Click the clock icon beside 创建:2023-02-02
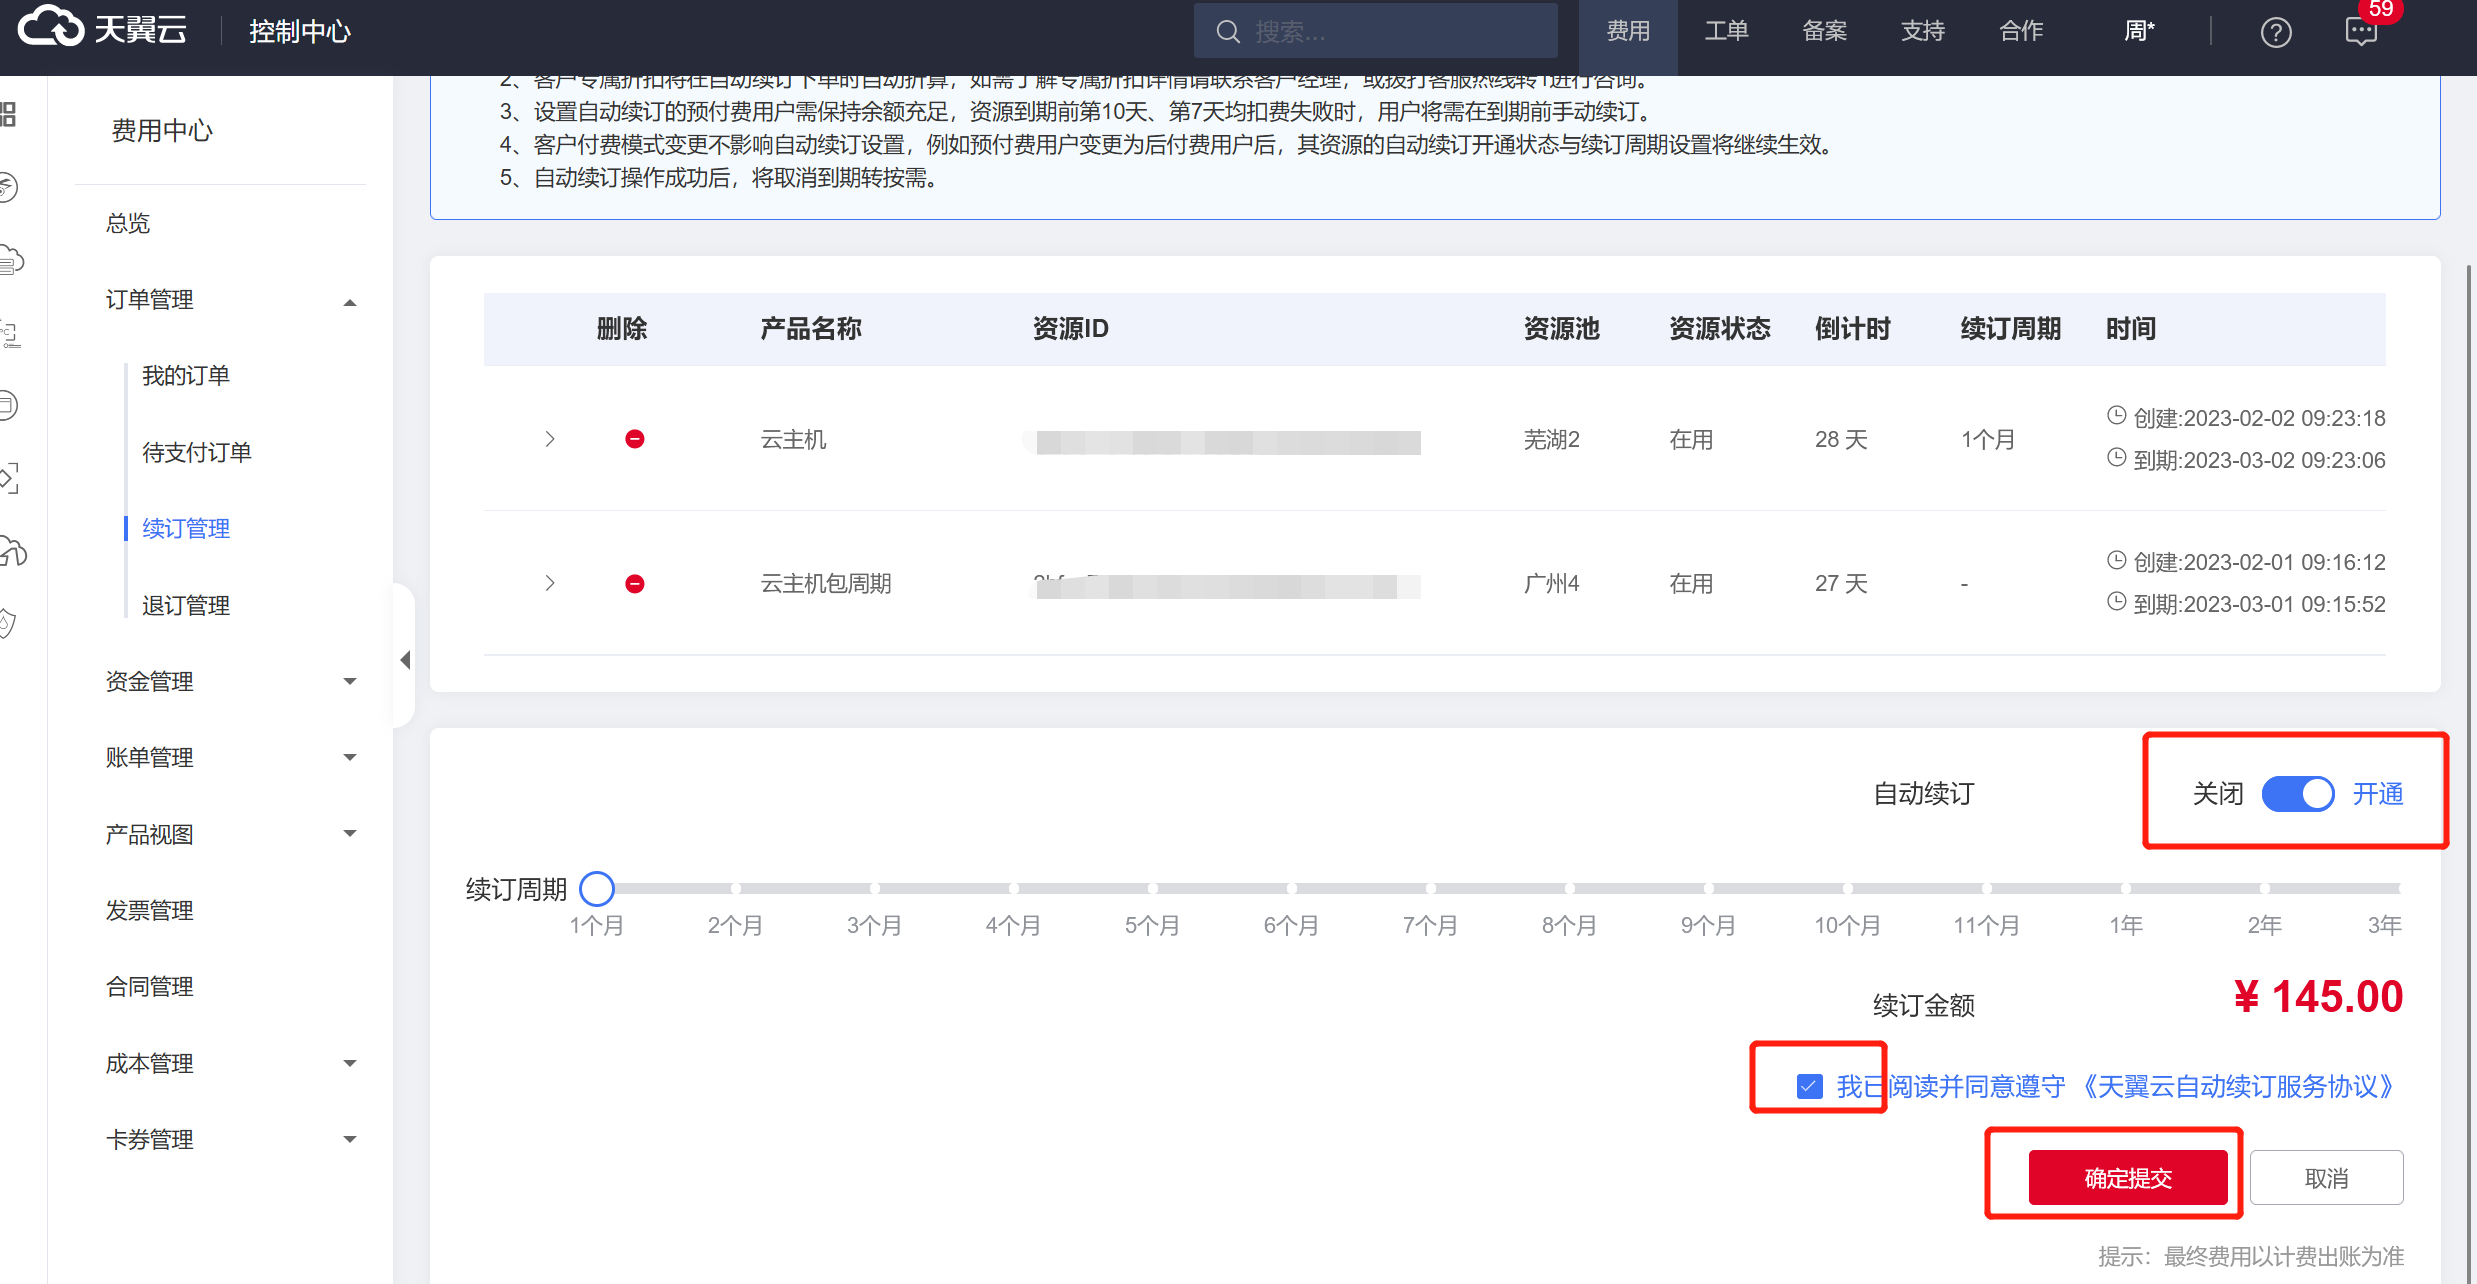Viewport: 2477px width, 1284px height. pos(2116,416)
